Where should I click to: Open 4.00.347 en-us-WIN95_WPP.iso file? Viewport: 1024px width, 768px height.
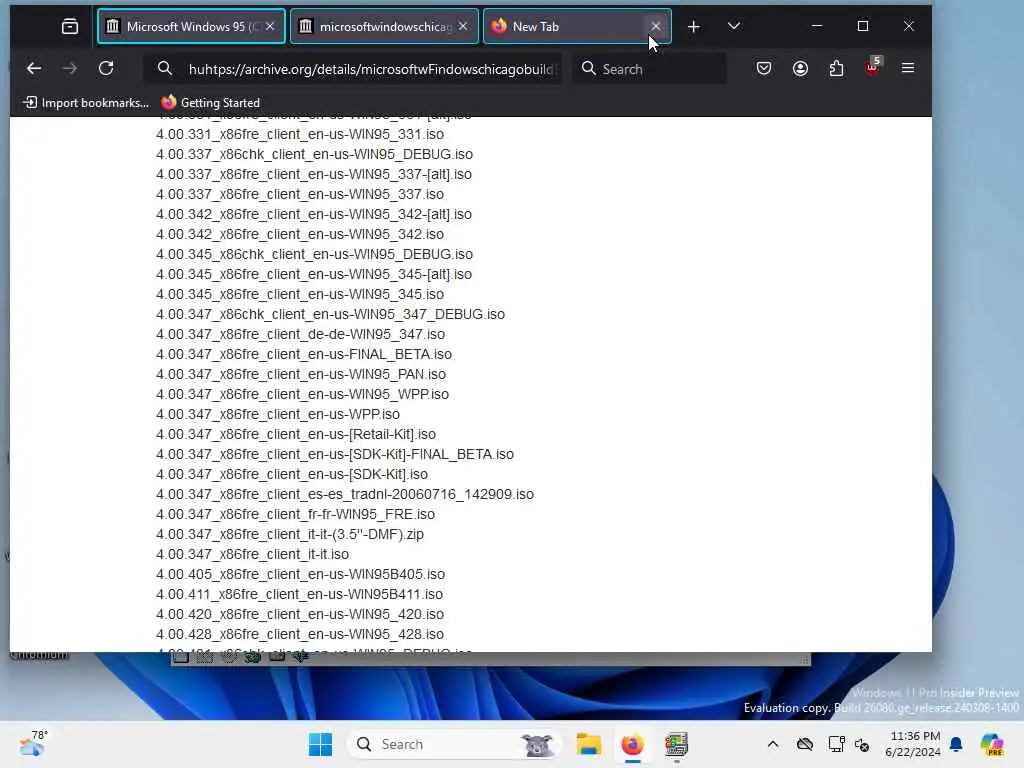302,394
